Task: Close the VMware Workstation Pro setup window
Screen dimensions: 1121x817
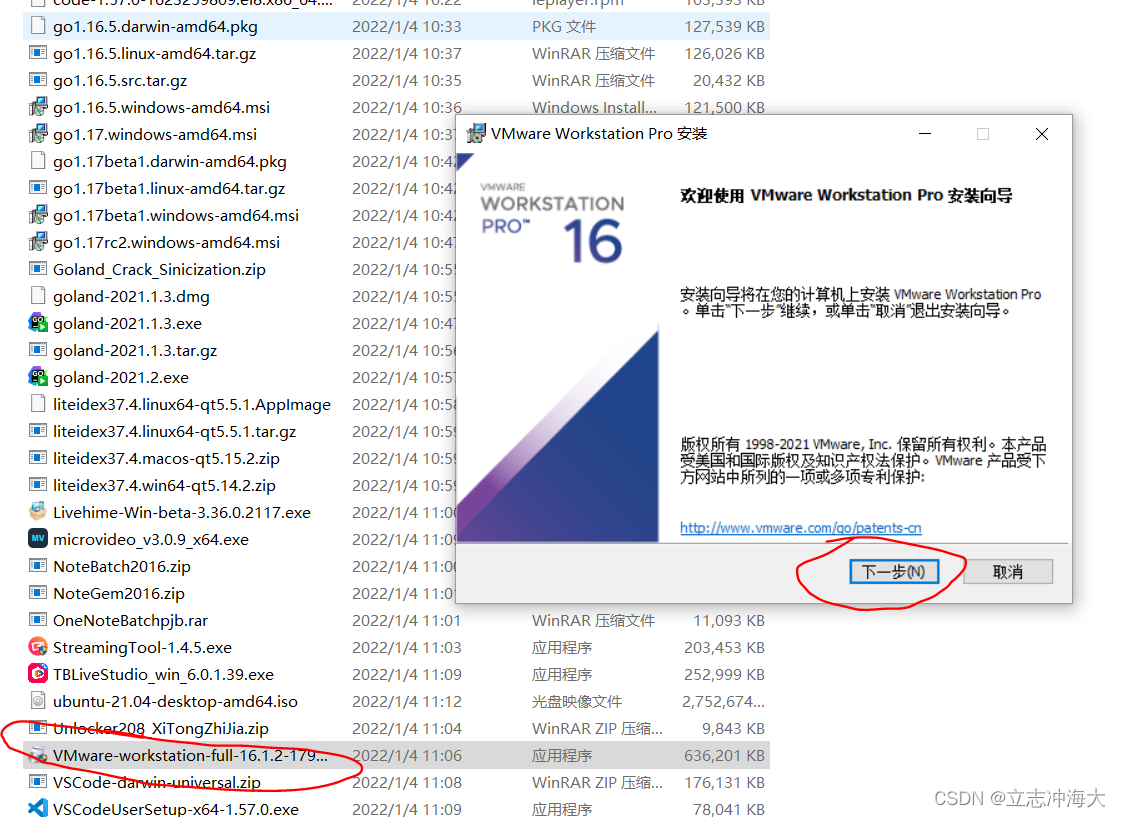Action: pyautogui.click(x=1042, y=134)
